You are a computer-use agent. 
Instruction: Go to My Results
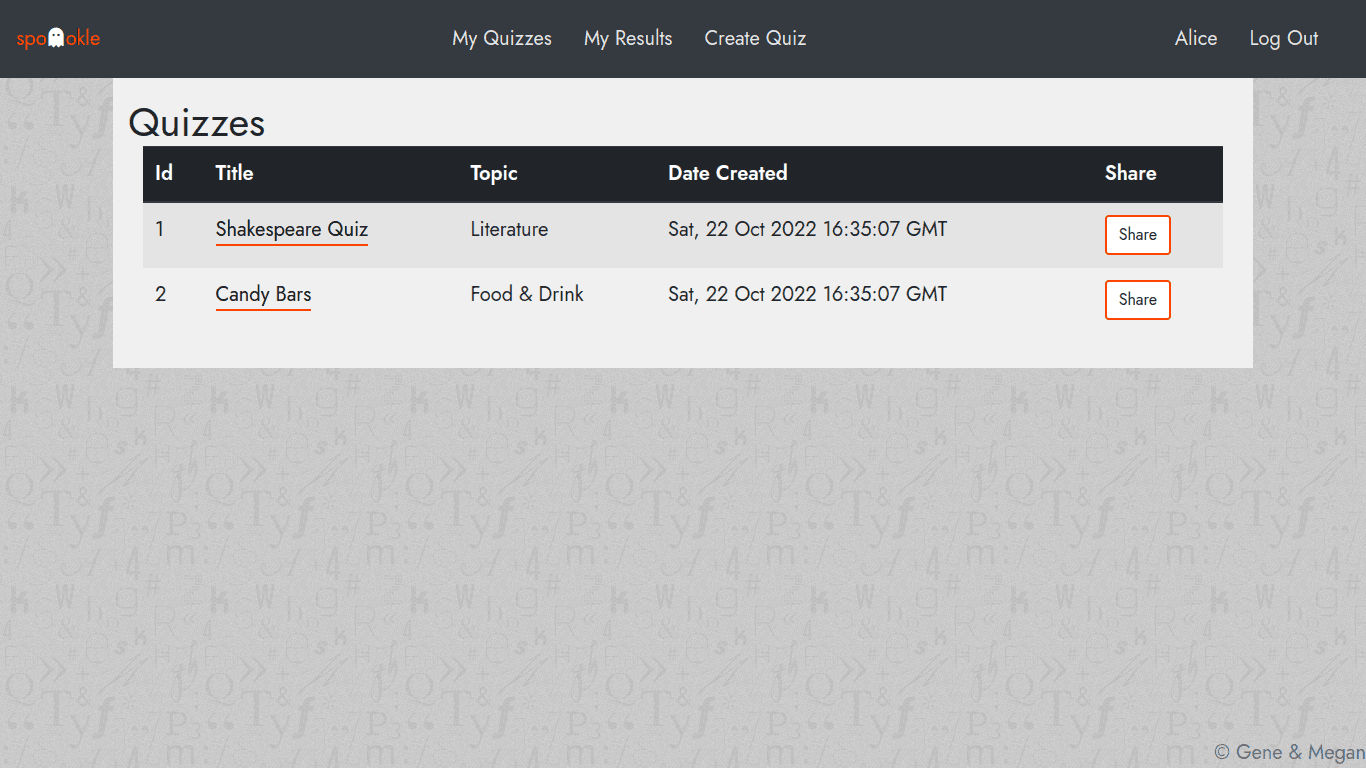tap(628, 38)
